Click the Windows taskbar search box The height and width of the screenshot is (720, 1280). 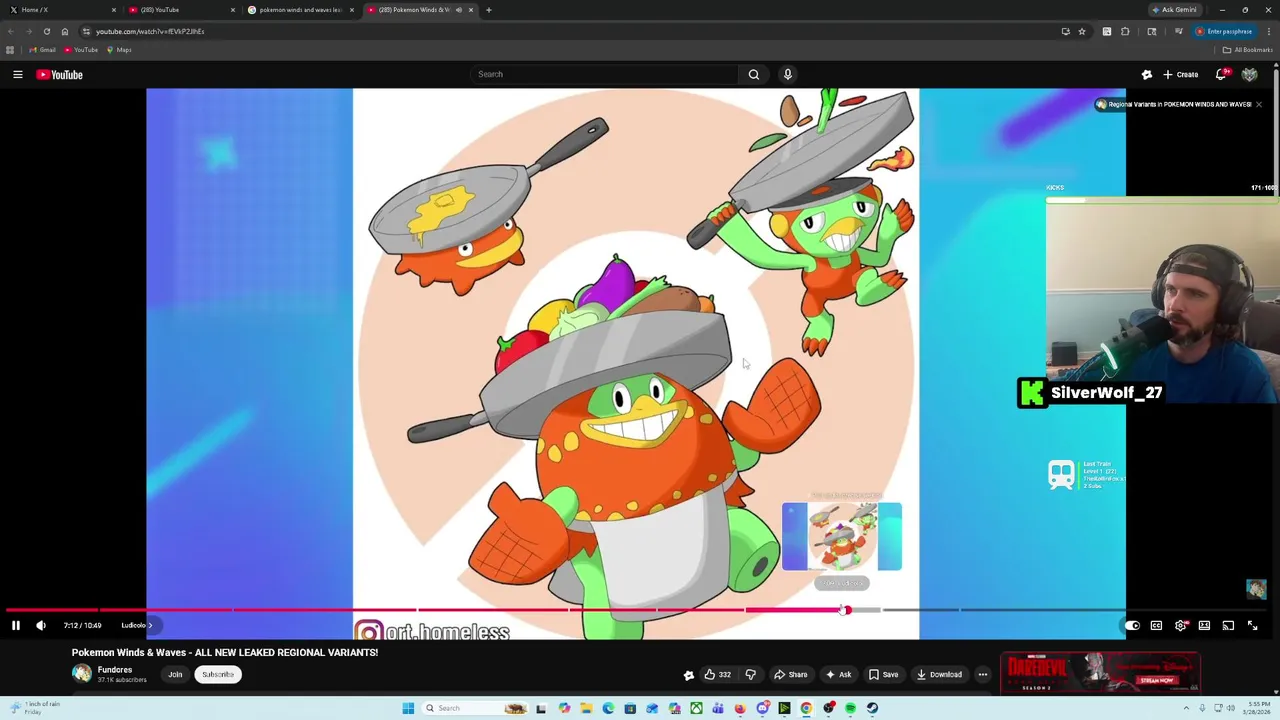[475, 708]
